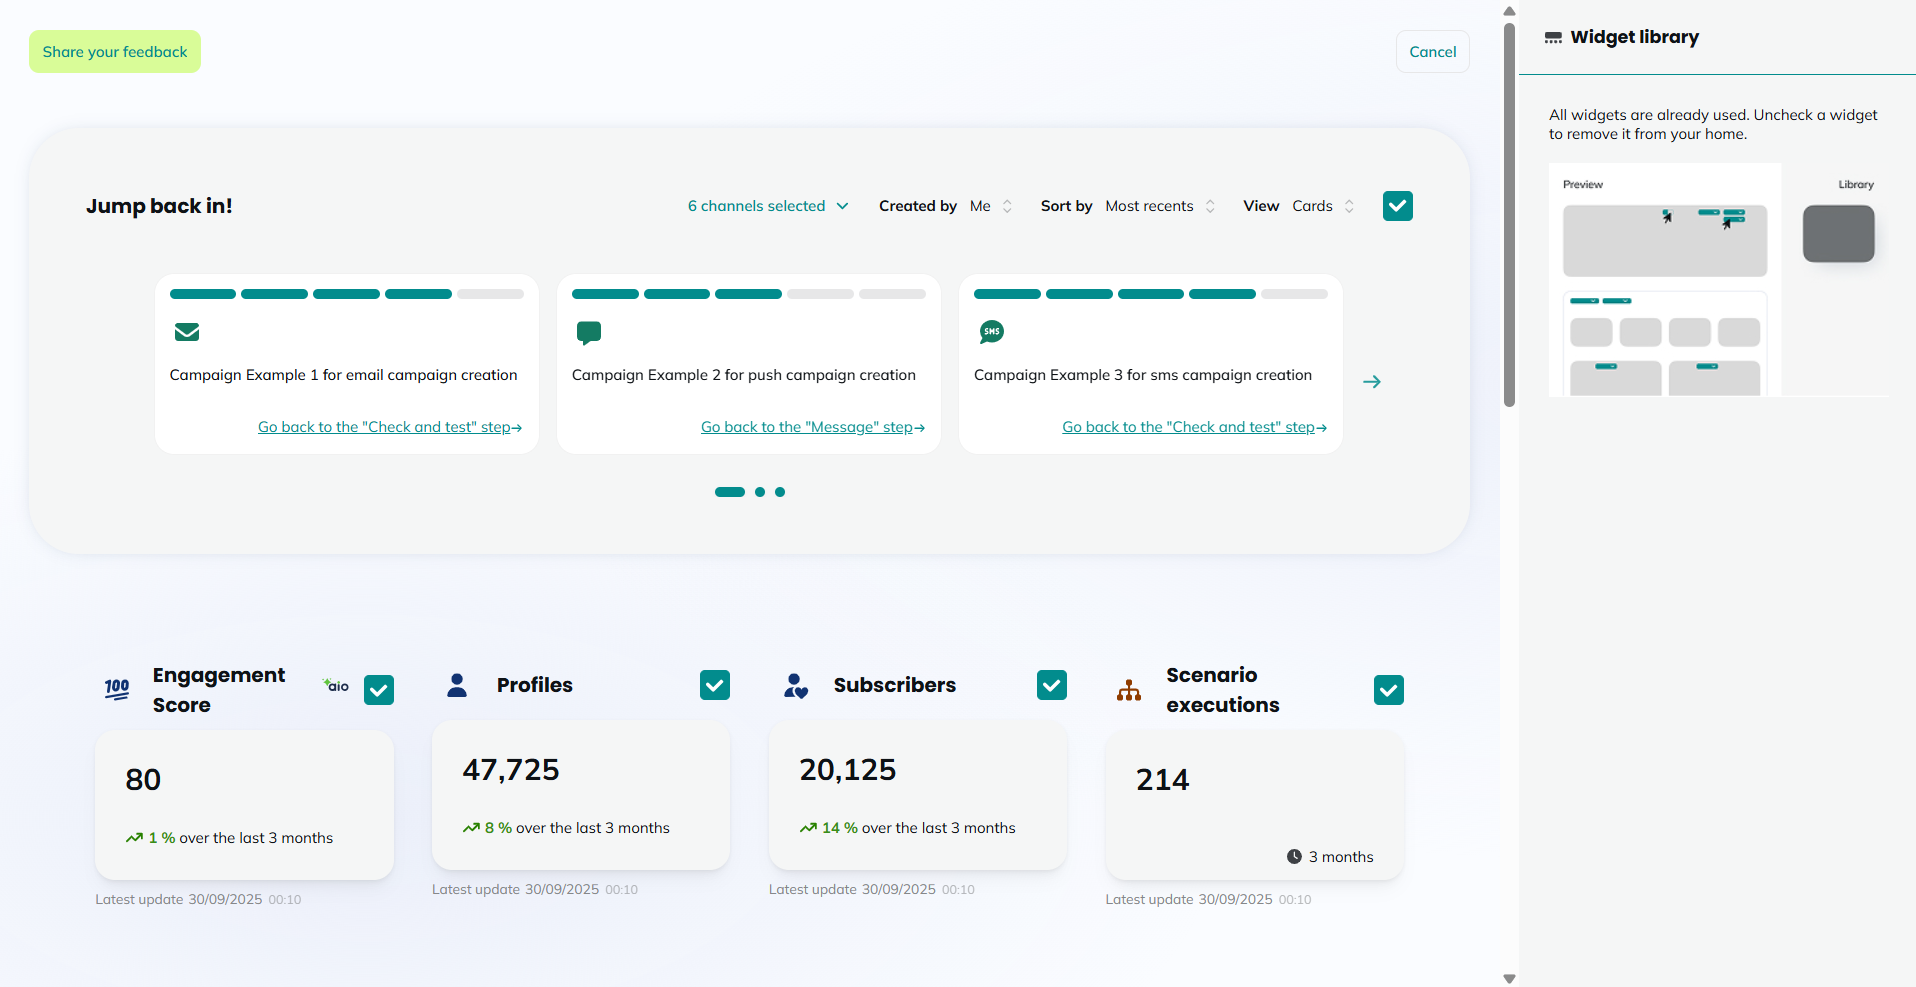Click the Subscribers card showing 20,125

pos(918,795)
